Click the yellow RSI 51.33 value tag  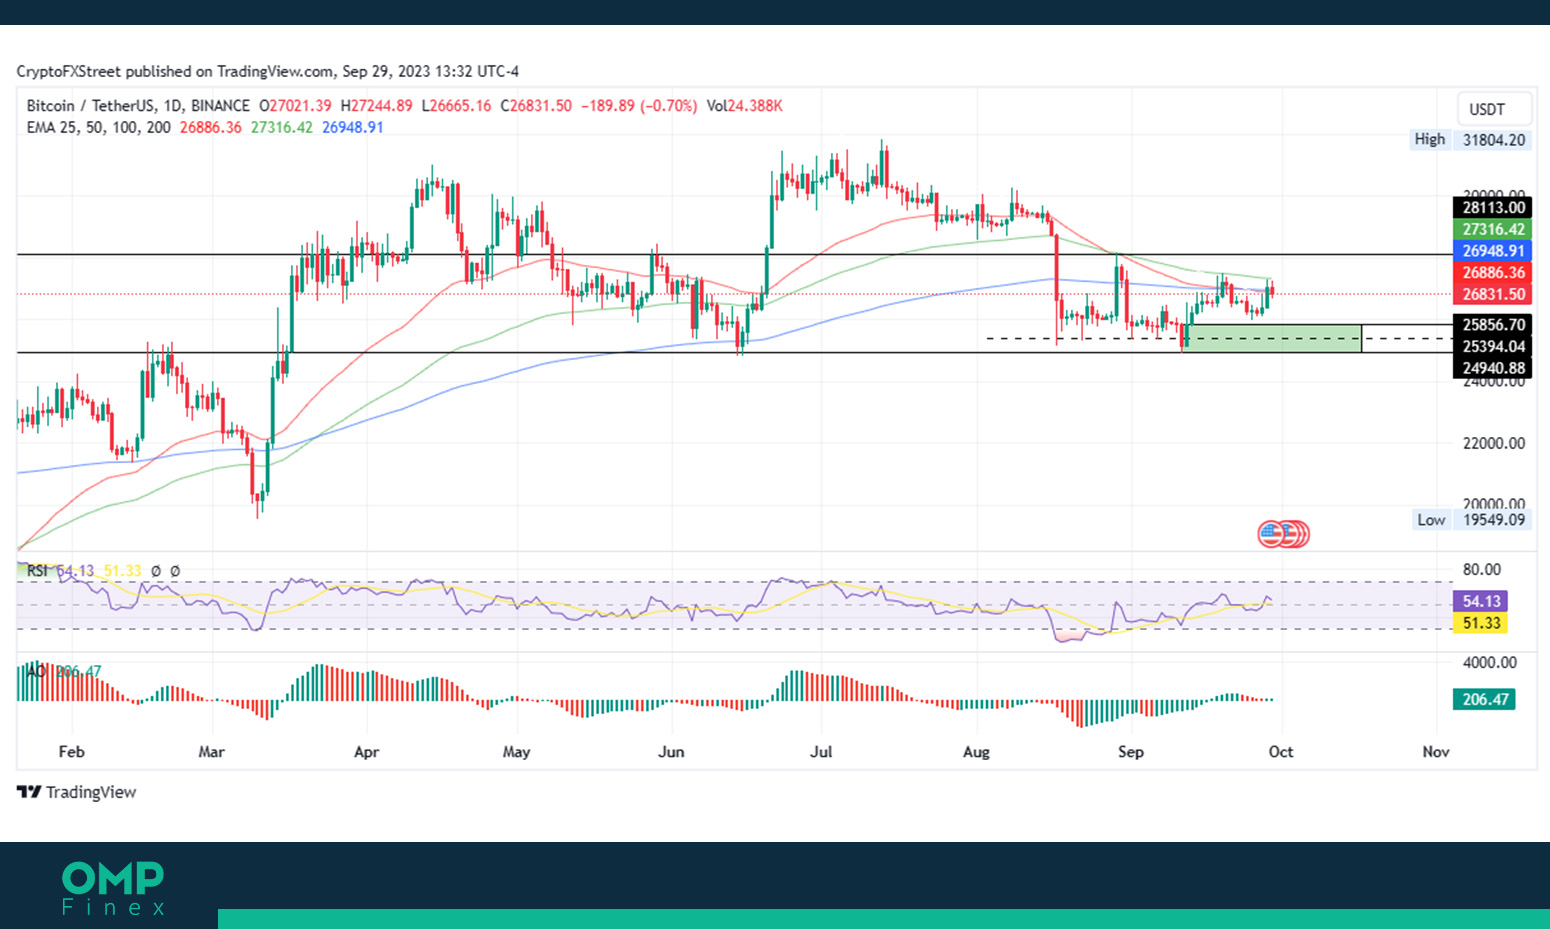pyautogui.click(x=1480, y=623)
